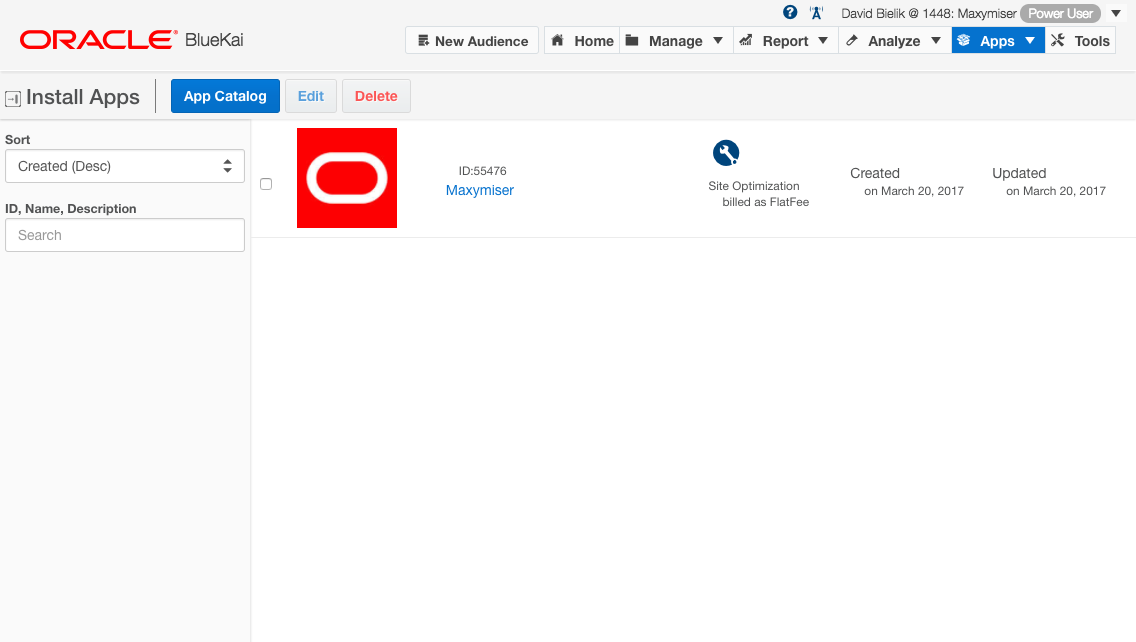Open the Apps menu
1136x642 pixels.
(x=998, y=41)
